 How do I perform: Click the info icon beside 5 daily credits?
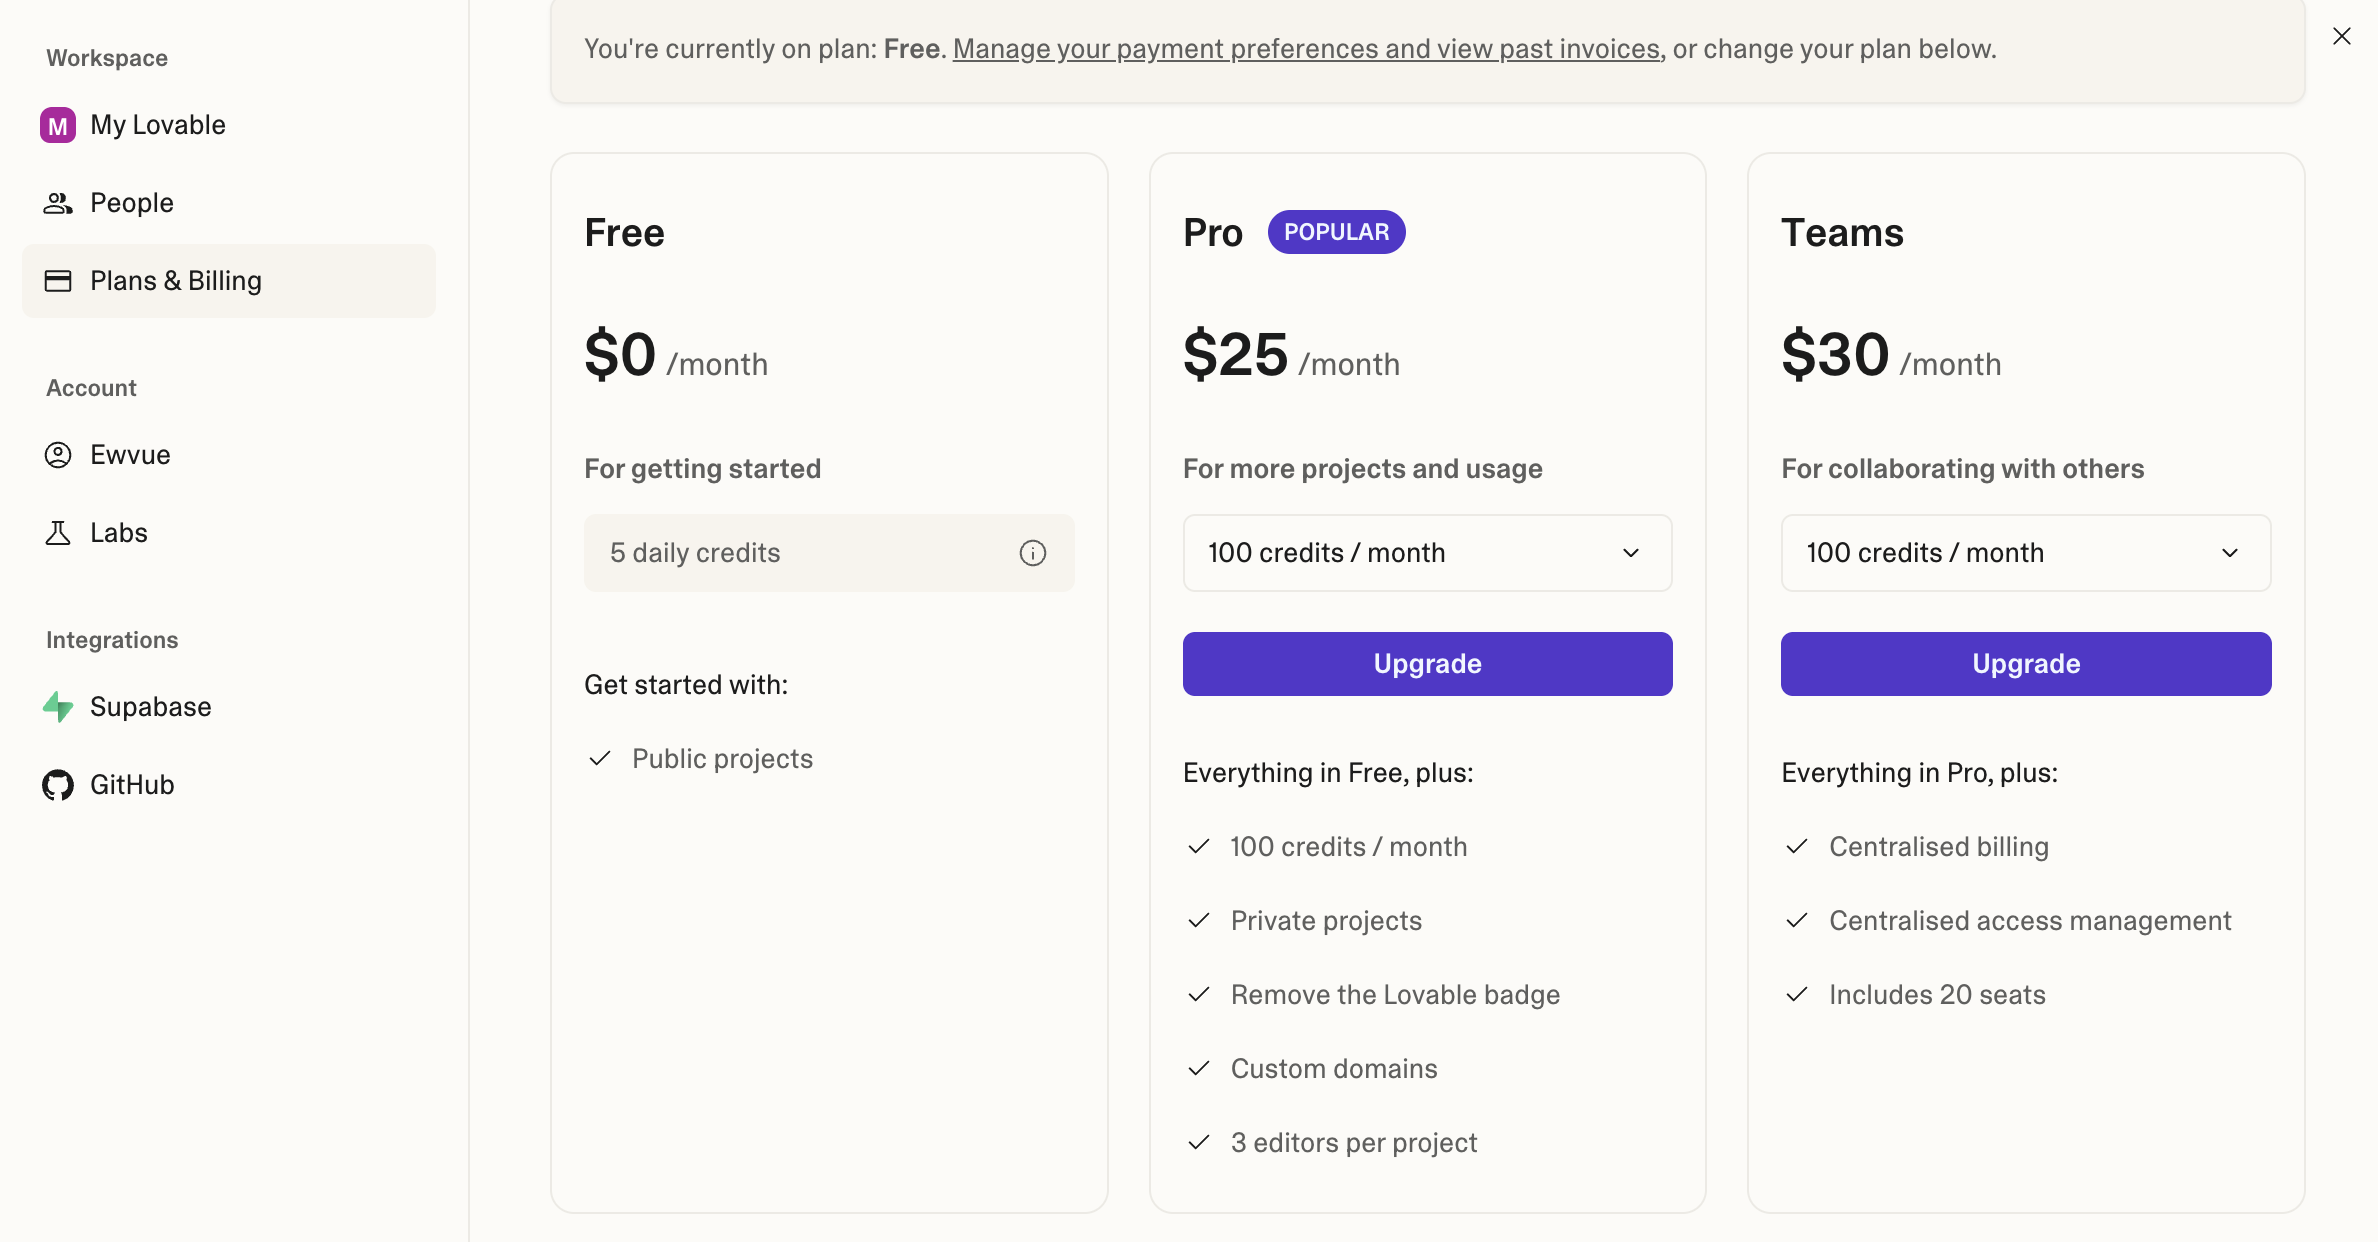point(1033,553)
